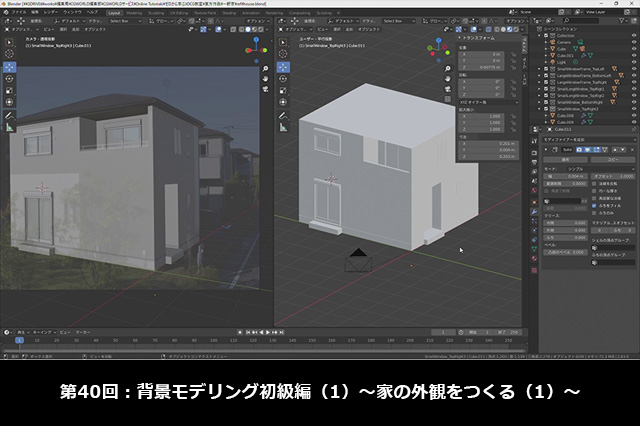Open the Object Data properties green triangle tab

click(534, 249)
